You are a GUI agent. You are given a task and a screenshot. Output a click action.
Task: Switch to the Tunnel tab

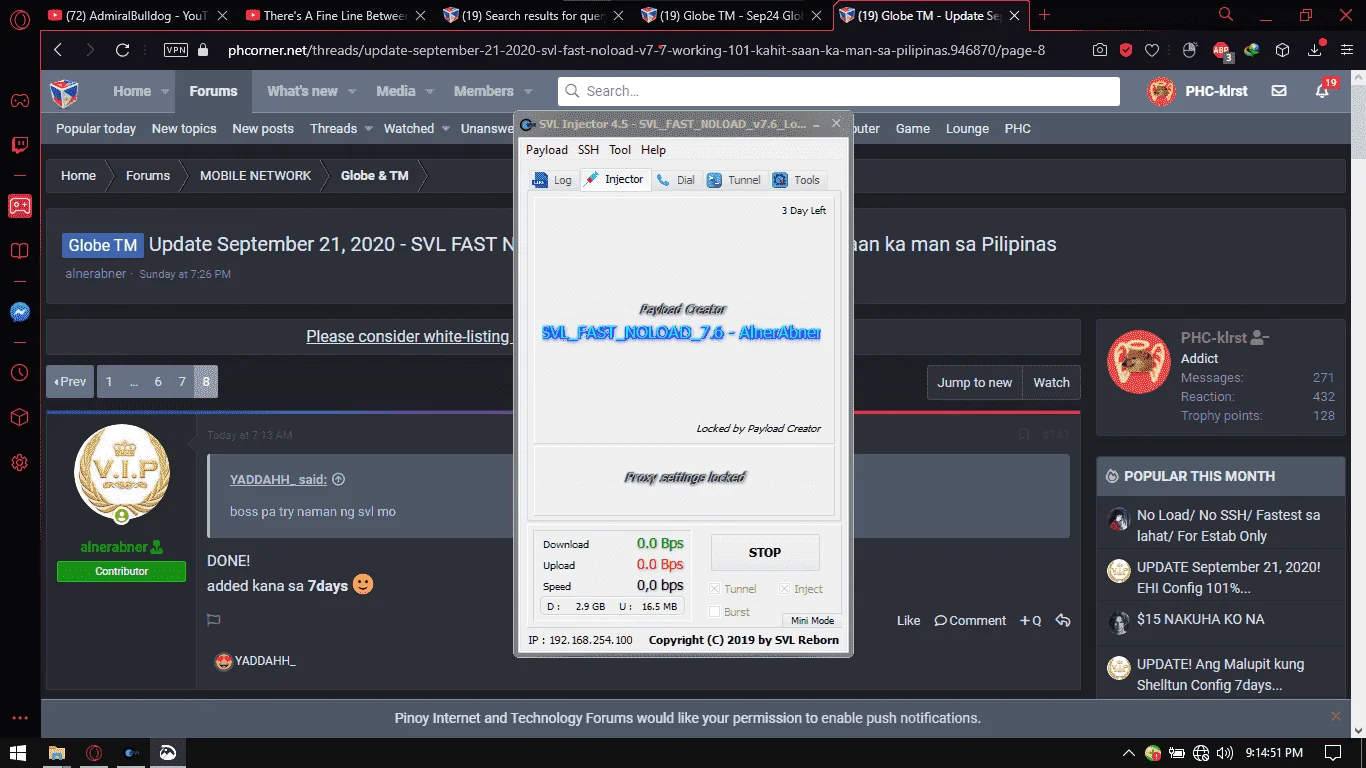[734, 180]
